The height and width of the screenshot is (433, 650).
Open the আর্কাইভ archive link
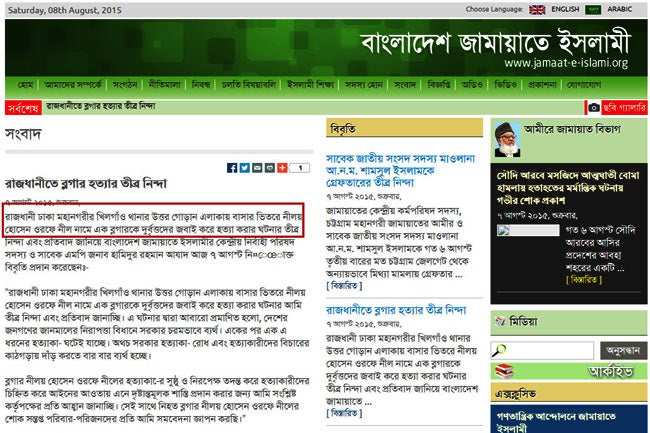coord(611,371)
